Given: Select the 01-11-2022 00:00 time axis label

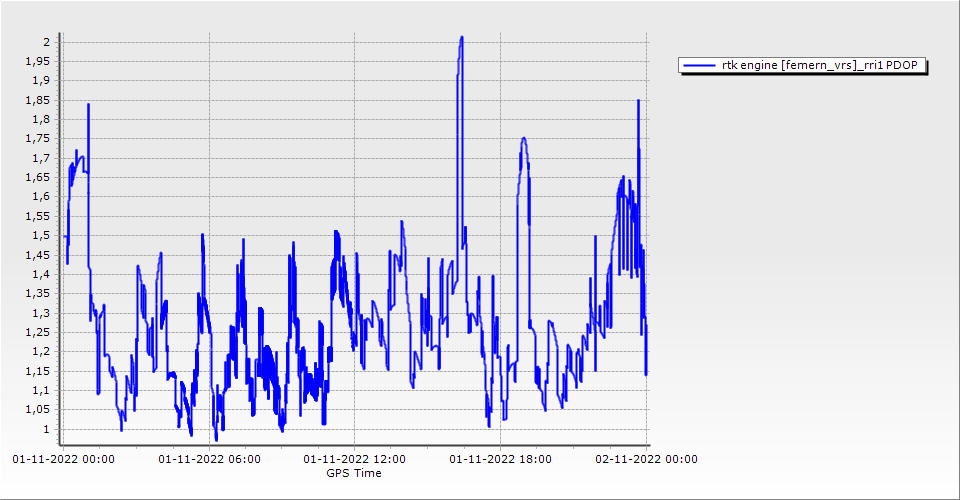Looking at the screenshot, I should [x=63, y=459].
